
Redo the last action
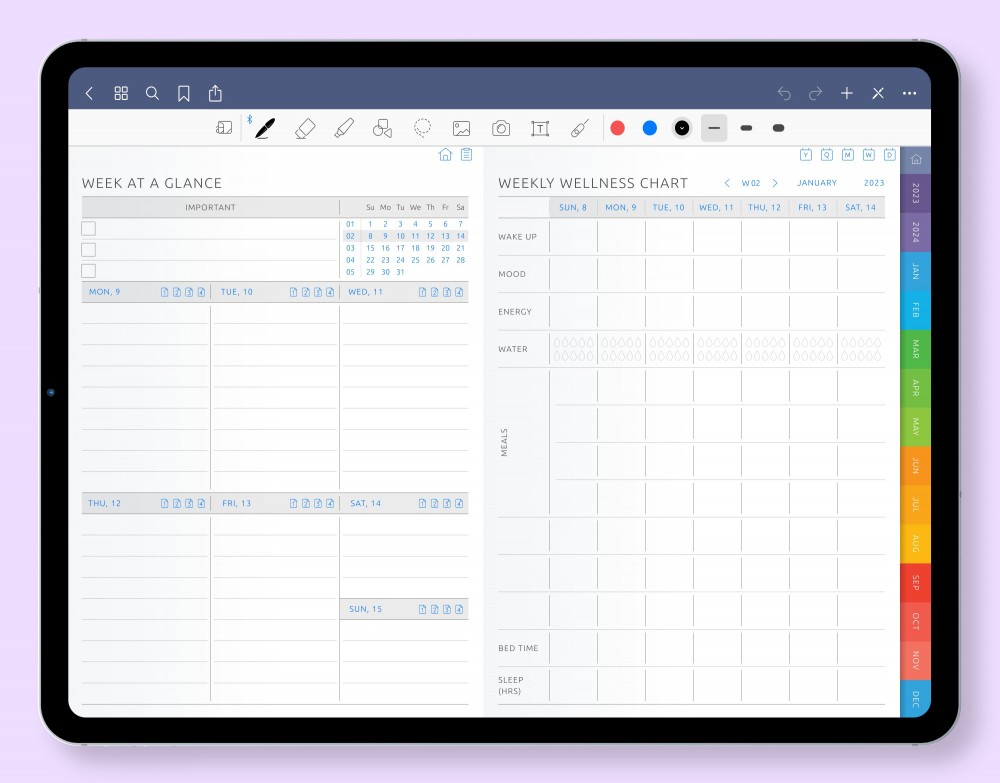tap(815, 94)
